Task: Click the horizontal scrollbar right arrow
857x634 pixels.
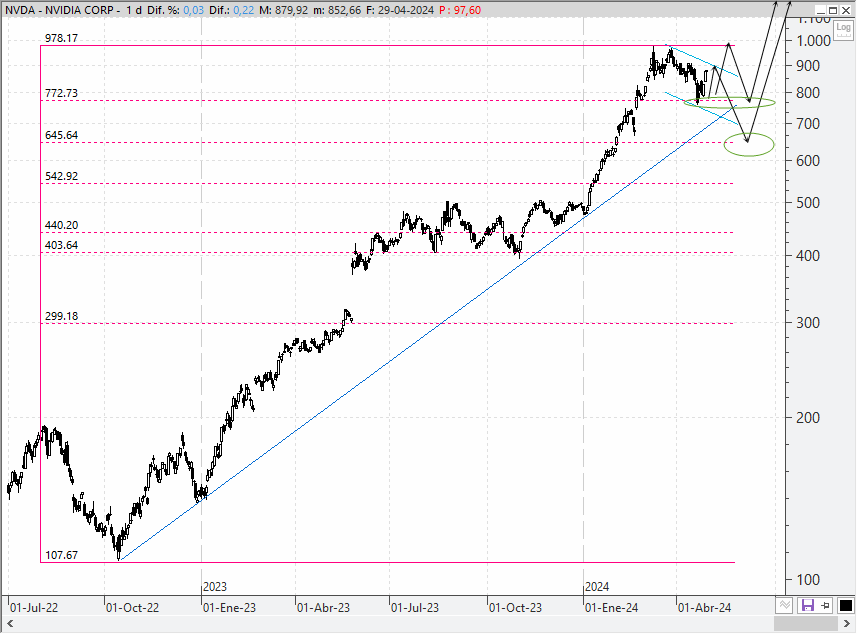Action: pos(847,624)
